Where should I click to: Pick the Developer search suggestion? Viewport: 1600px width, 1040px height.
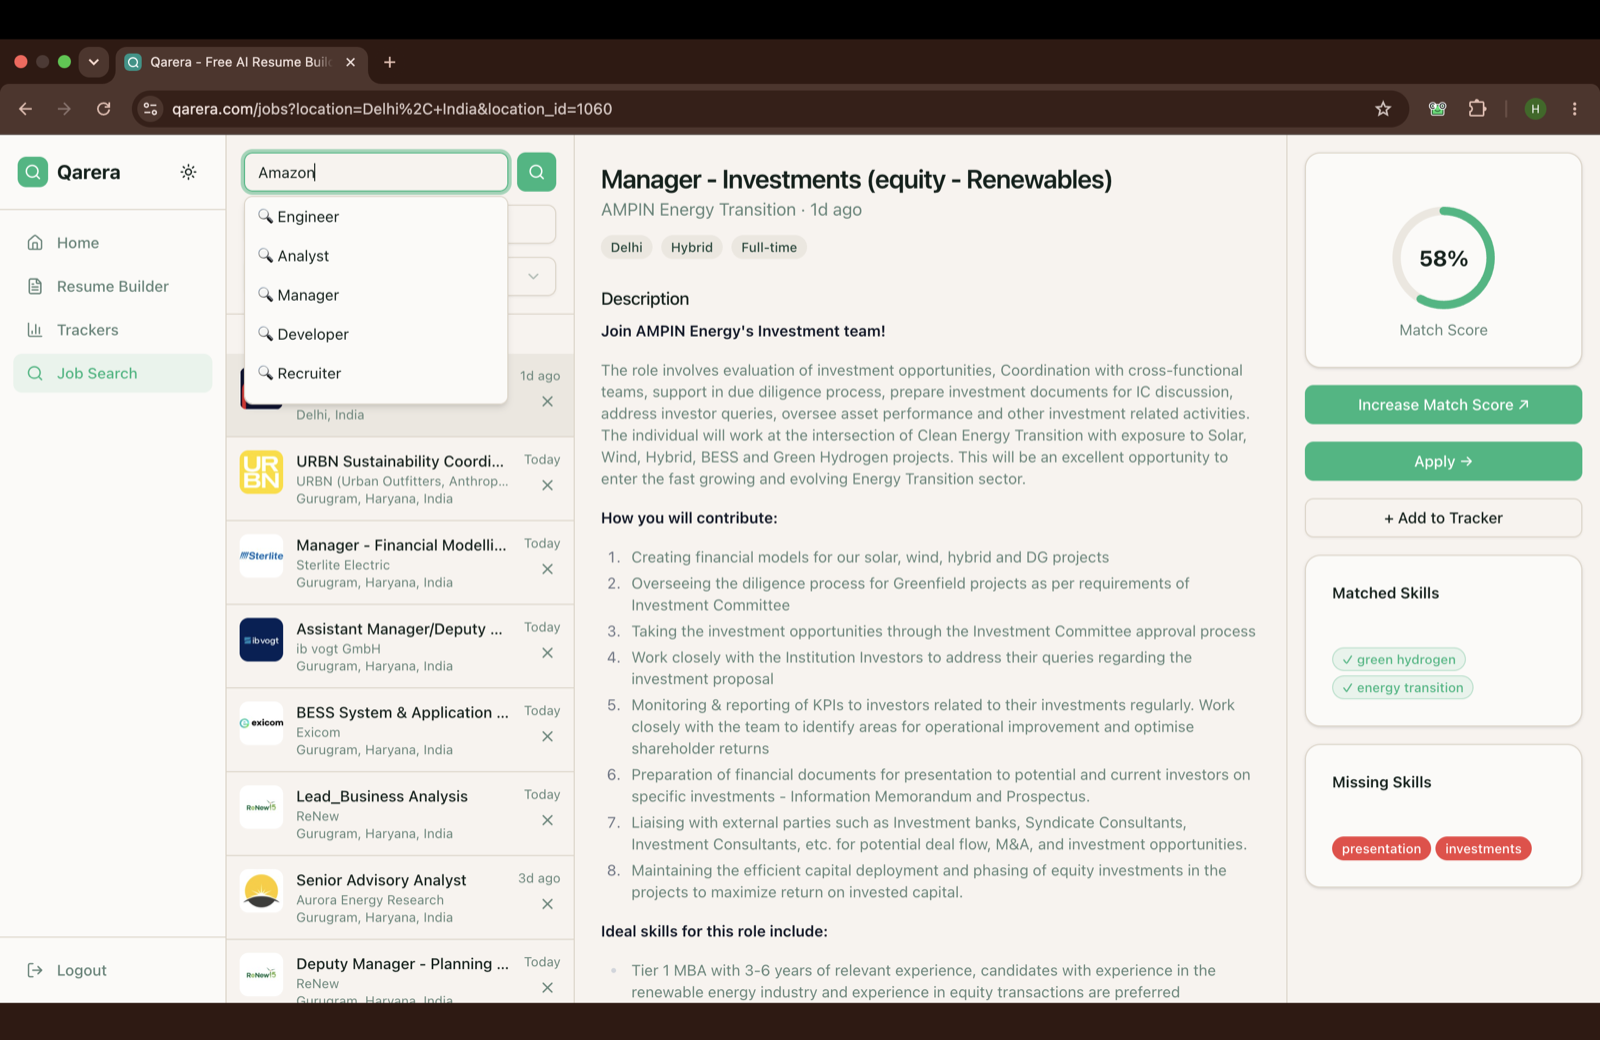[x=376, y=334]
